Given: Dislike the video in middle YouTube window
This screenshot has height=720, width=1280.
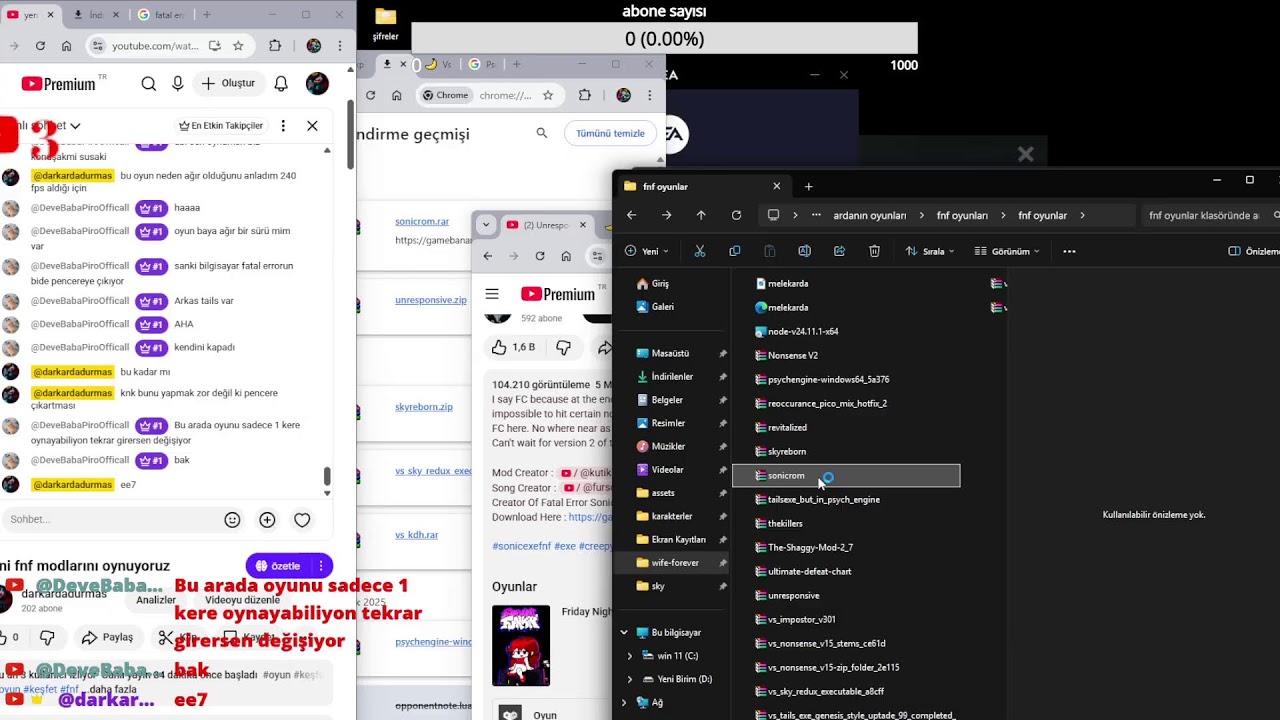Looking at the screenshot, I should (x=563, y=347).
